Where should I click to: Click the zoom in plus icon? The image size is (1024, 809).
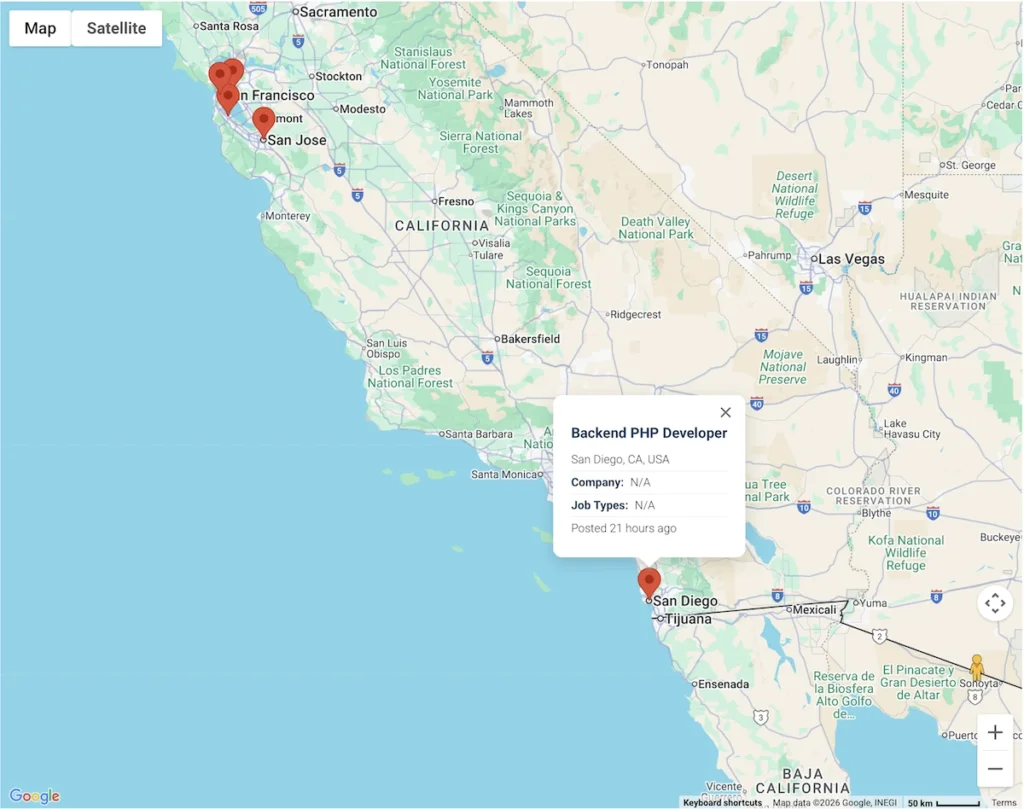[x=995, y=732]
